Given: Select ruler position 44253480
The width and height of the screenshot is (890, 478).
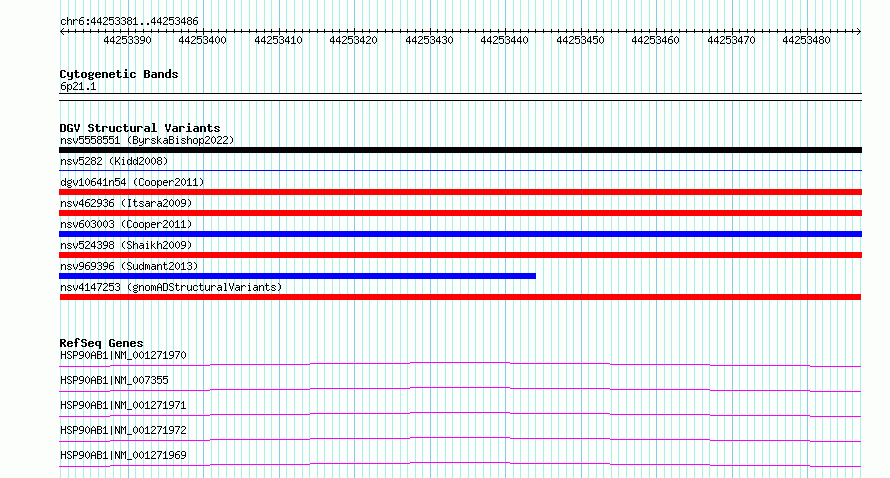Looking at the screenshot, I should pyautogui.click(x=806, y=40).
